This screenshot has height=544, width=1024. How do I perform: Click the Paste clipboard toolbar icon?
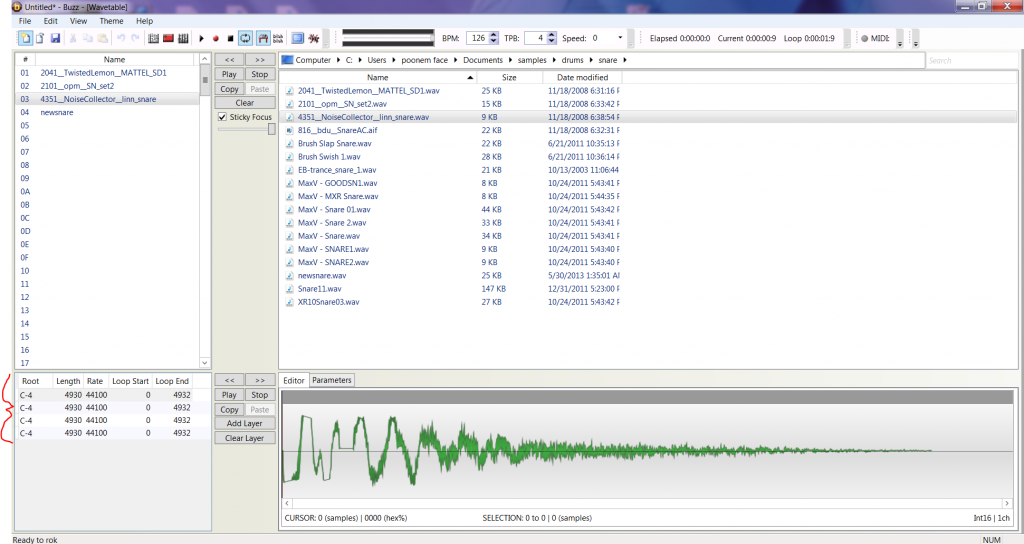pos(103,39)
